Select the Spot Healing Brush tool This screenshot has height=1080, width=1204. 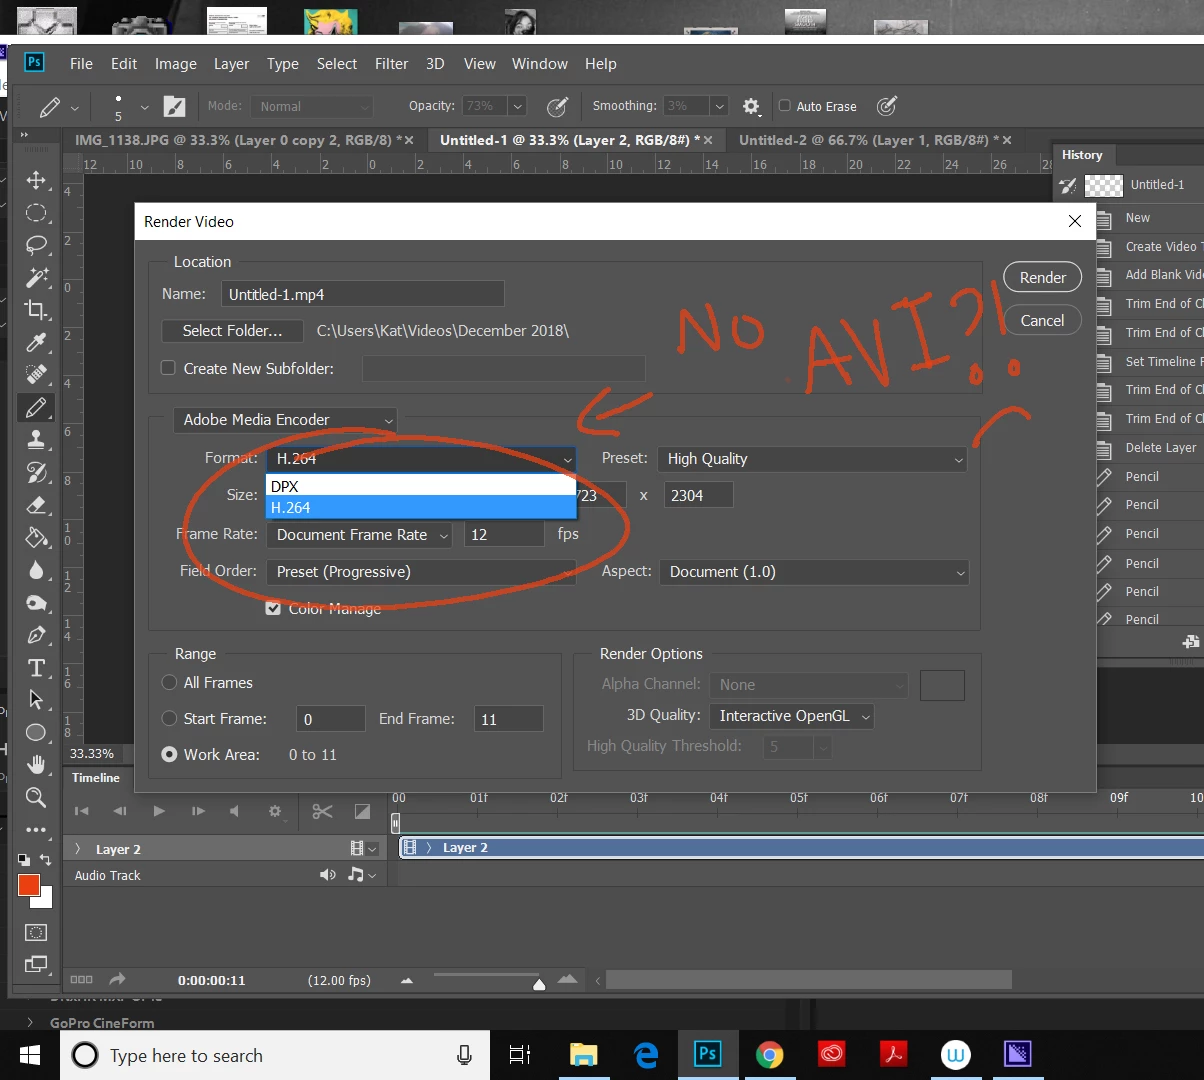pyautogui.click(x=36, y=375)
